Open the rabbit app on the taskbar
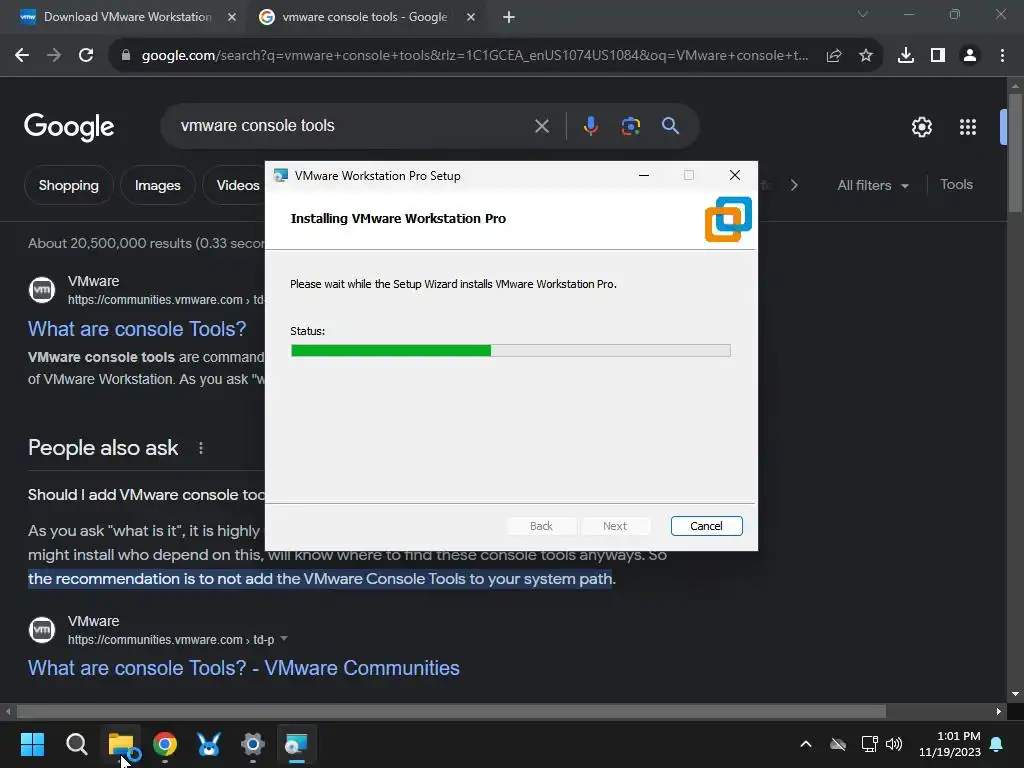The width and height of the screenshot is (1024, 768). pos(208,744)
